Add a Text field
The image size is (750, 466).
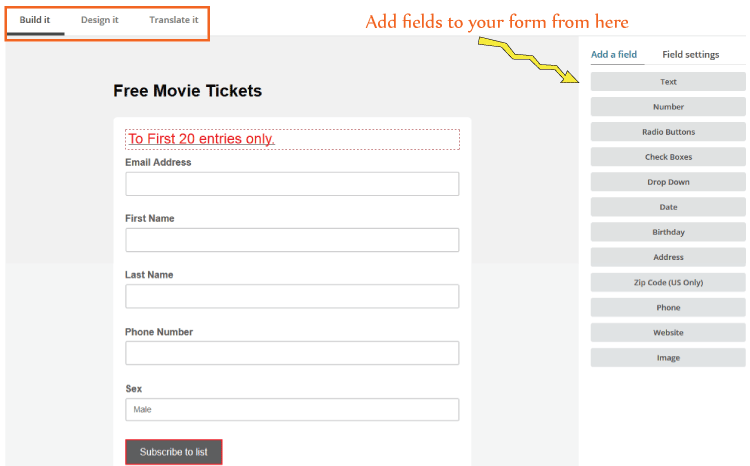pos(668,82)
